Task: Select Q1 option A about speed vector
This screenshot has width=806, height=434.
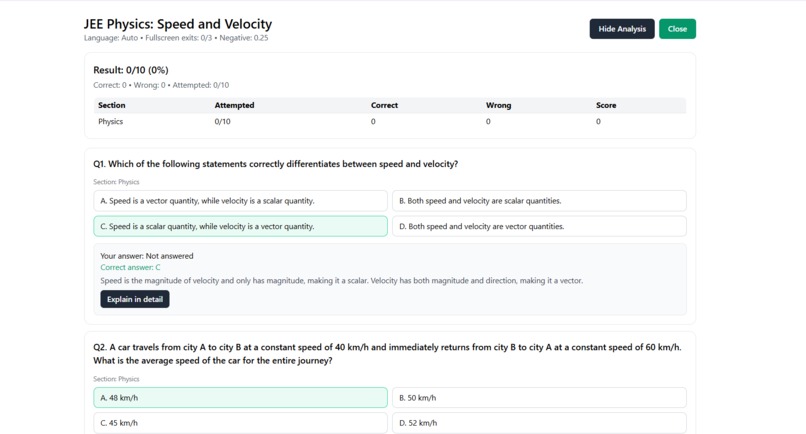Action: [240, 201]
